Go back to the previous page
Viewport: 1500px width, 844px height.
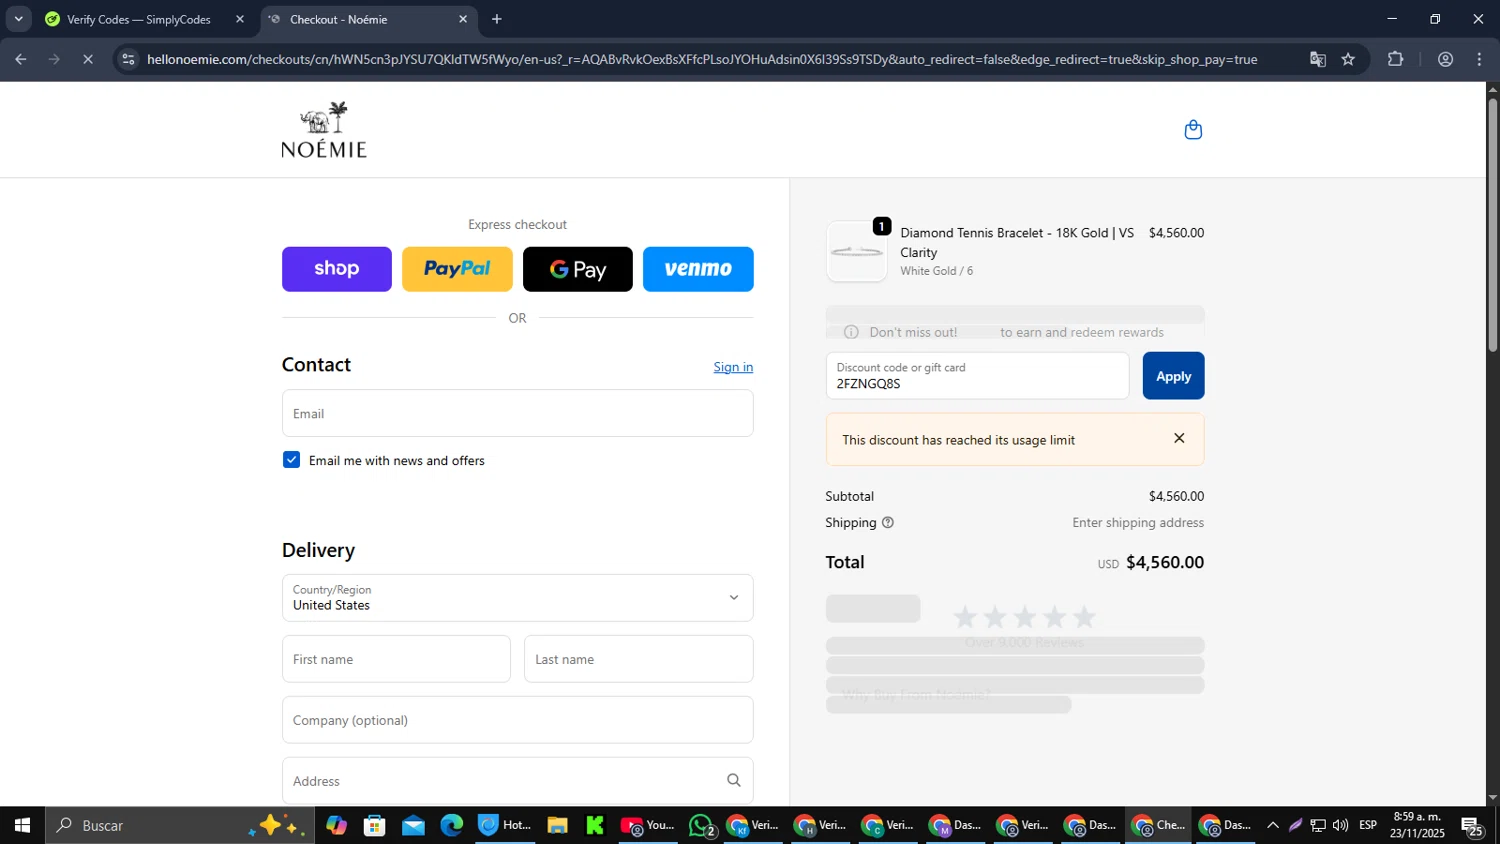pos(21,59)
